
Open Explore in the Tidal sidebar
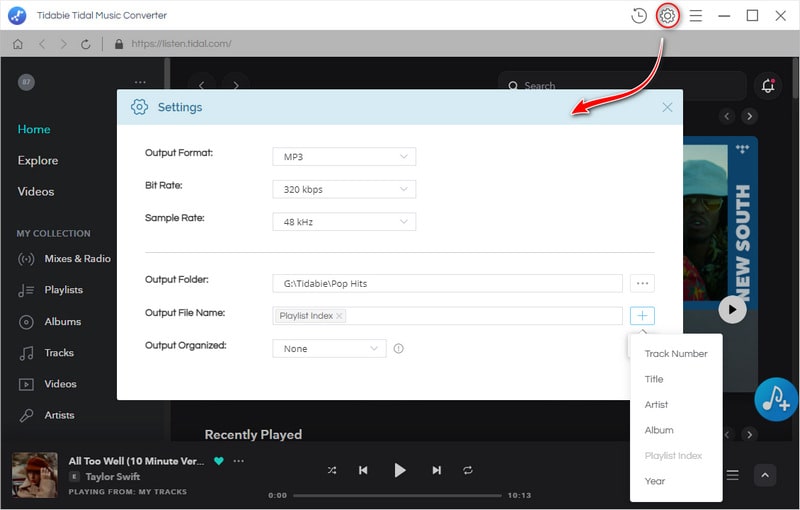[x=38, y=160]
